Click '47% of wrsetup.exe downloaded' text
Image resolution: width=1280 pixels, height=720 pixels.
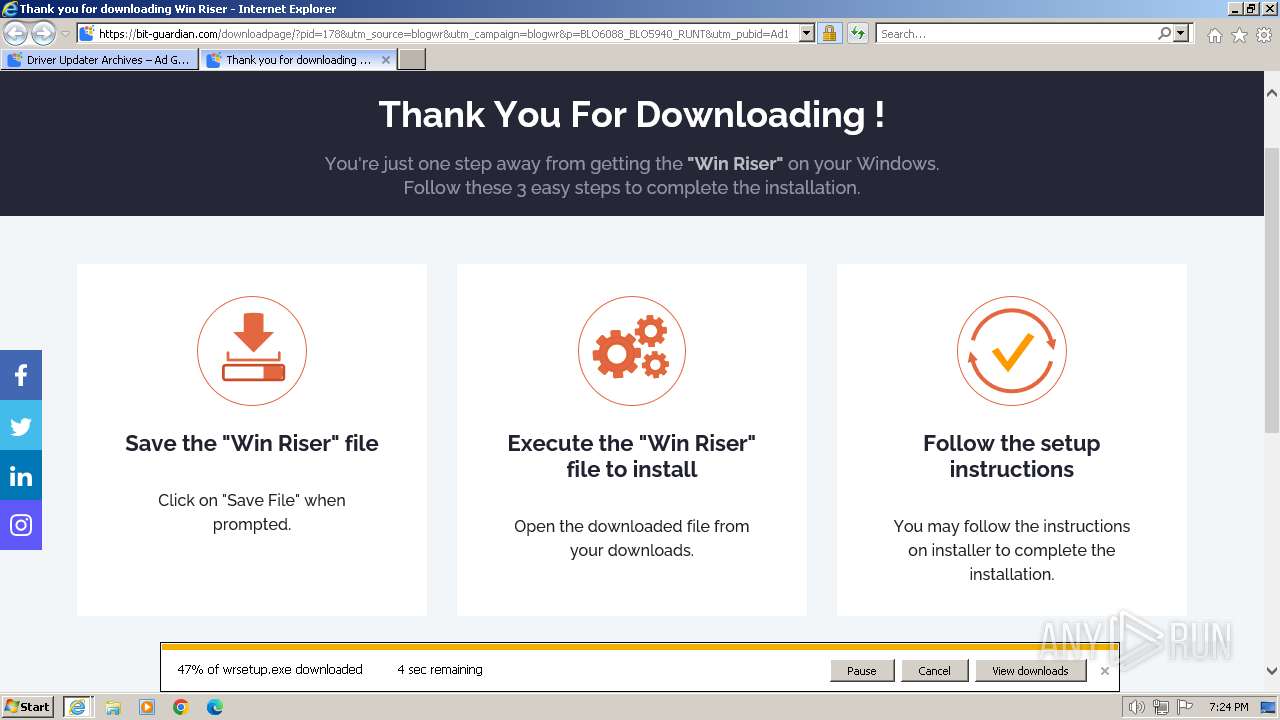pos(270,670)
